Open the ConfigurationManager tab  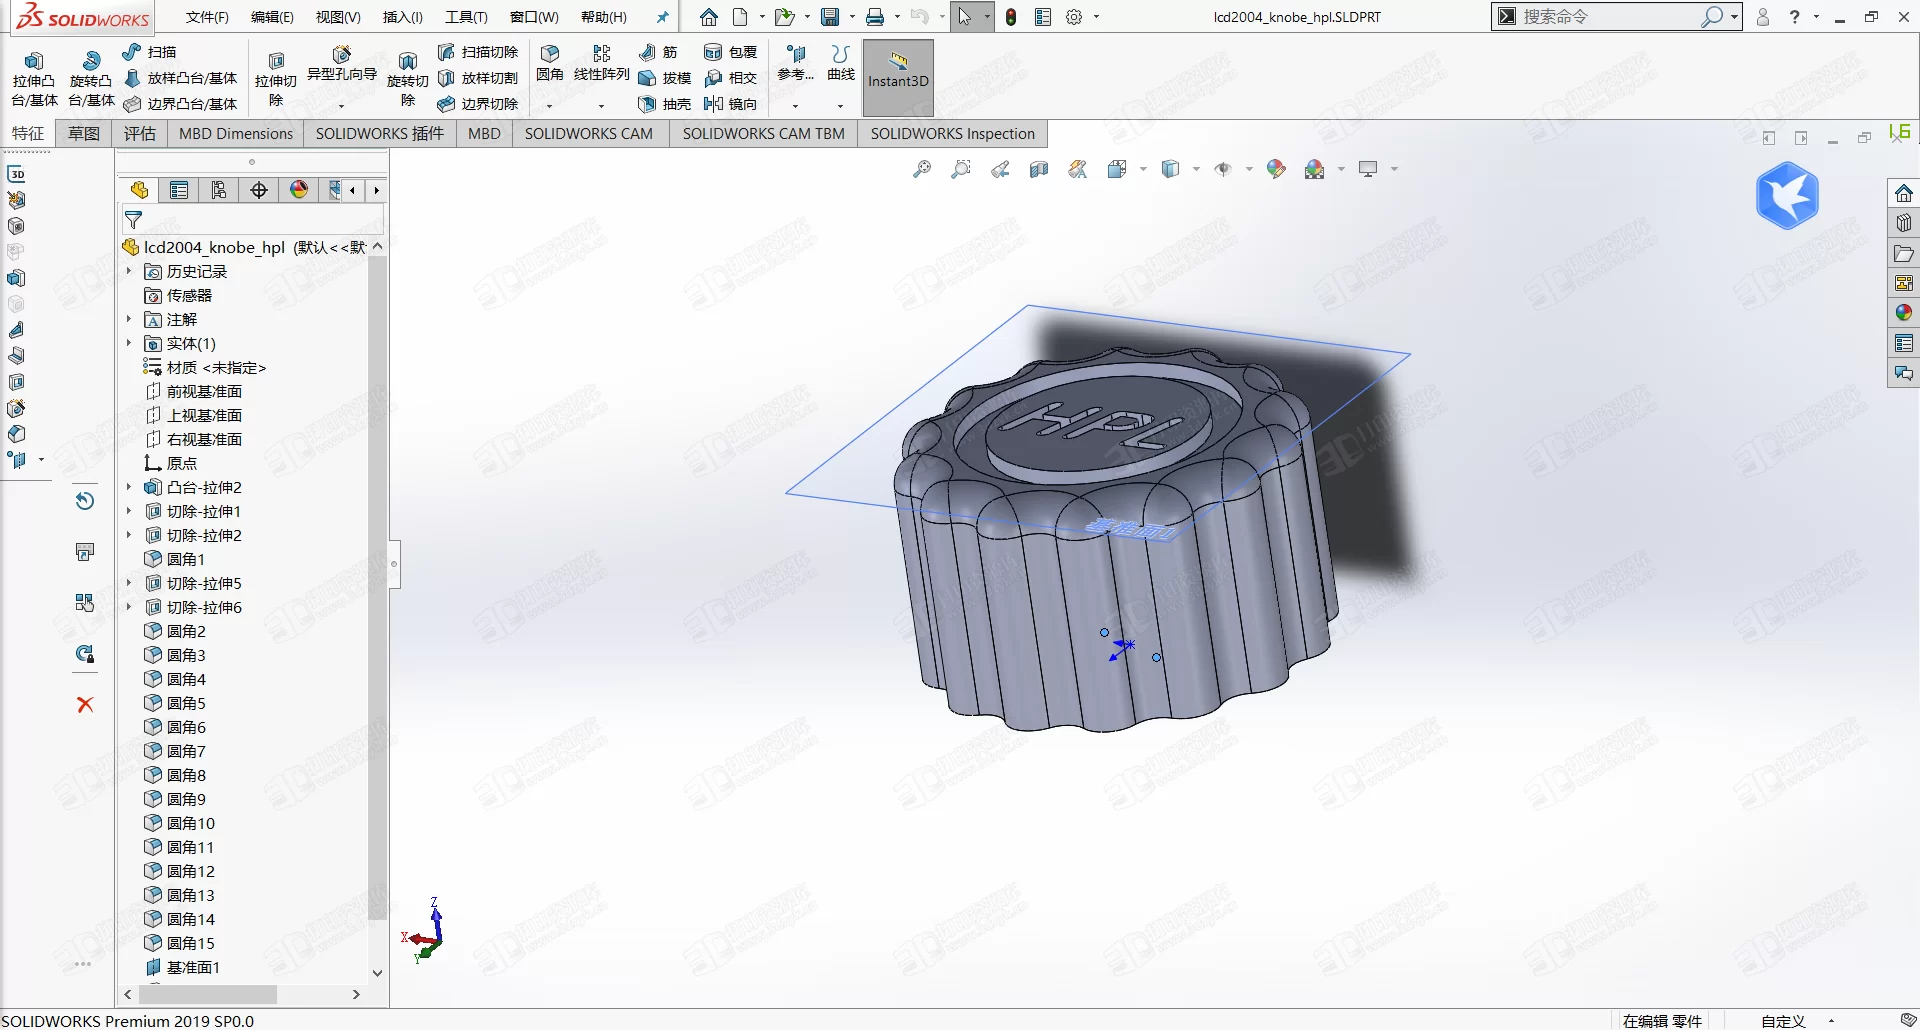pos(219,190)
